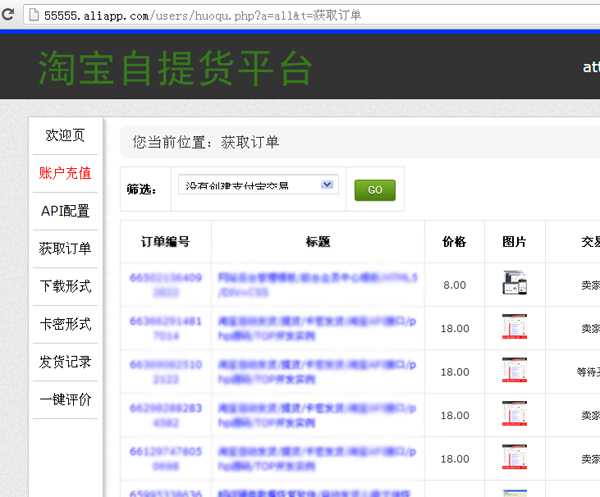The image size is (600, 497).
Task: Open the third row product thumbnail
Action: pos(515,370)
